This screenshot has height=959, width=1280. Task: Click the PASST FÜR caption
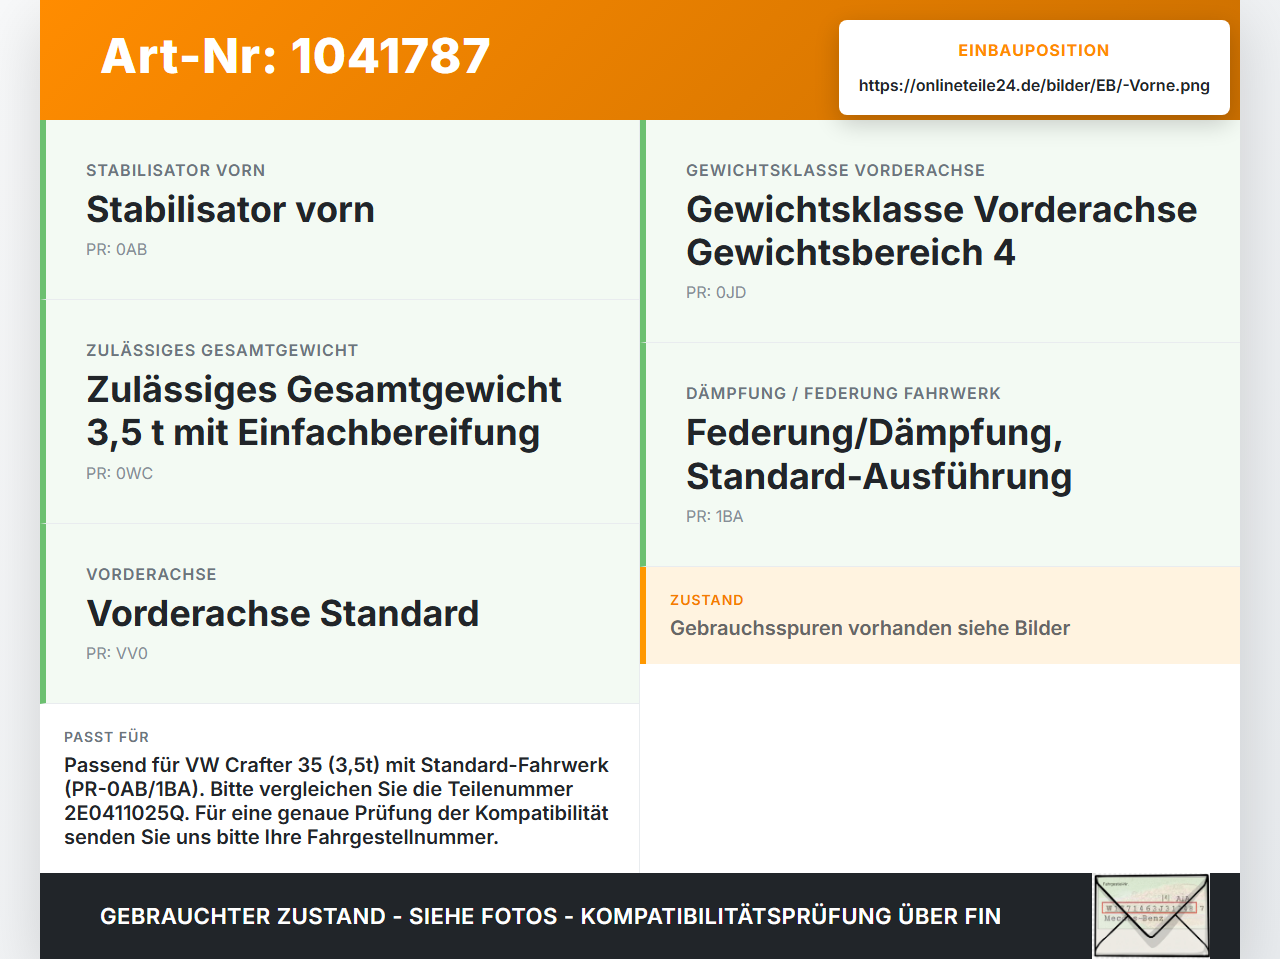tap(106, 738)
